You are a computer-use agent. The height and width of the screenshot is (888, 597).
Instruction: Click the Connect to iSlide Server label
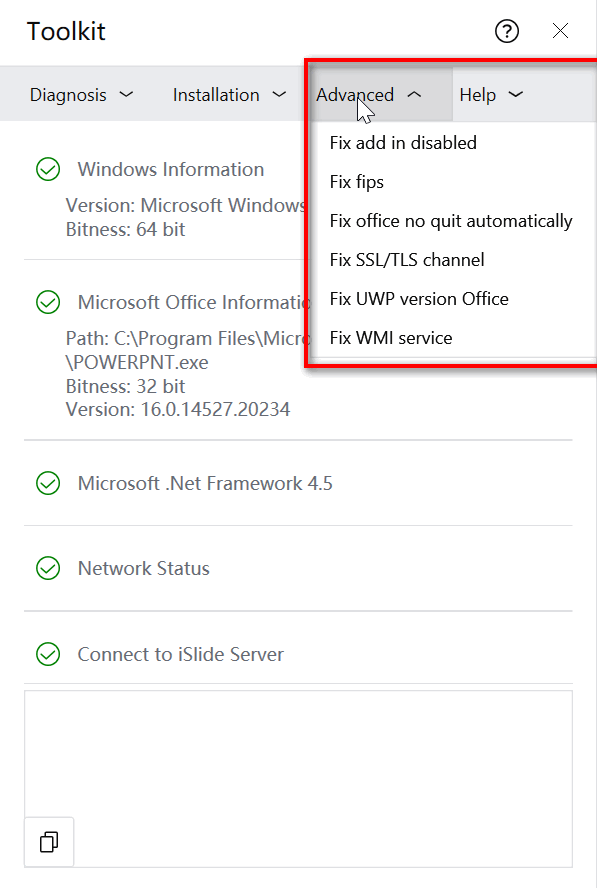pyautogui.click(x=181, y=654)
